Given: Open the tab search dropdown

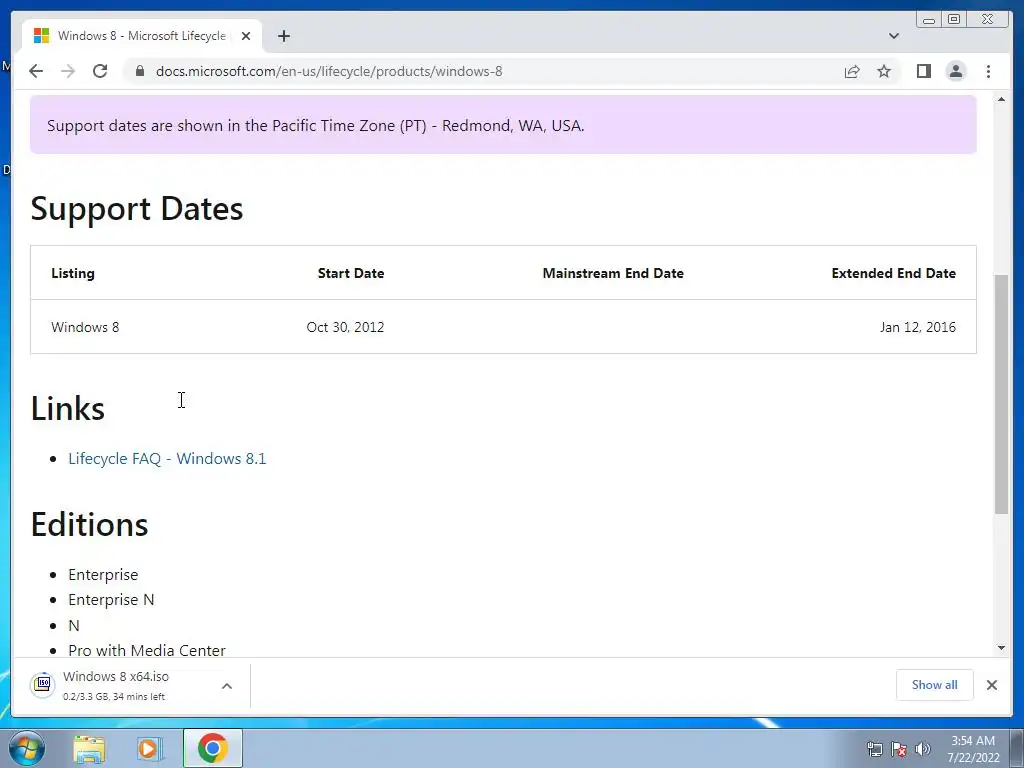Looking at the screenshot, I should click(x=894, y=36).
